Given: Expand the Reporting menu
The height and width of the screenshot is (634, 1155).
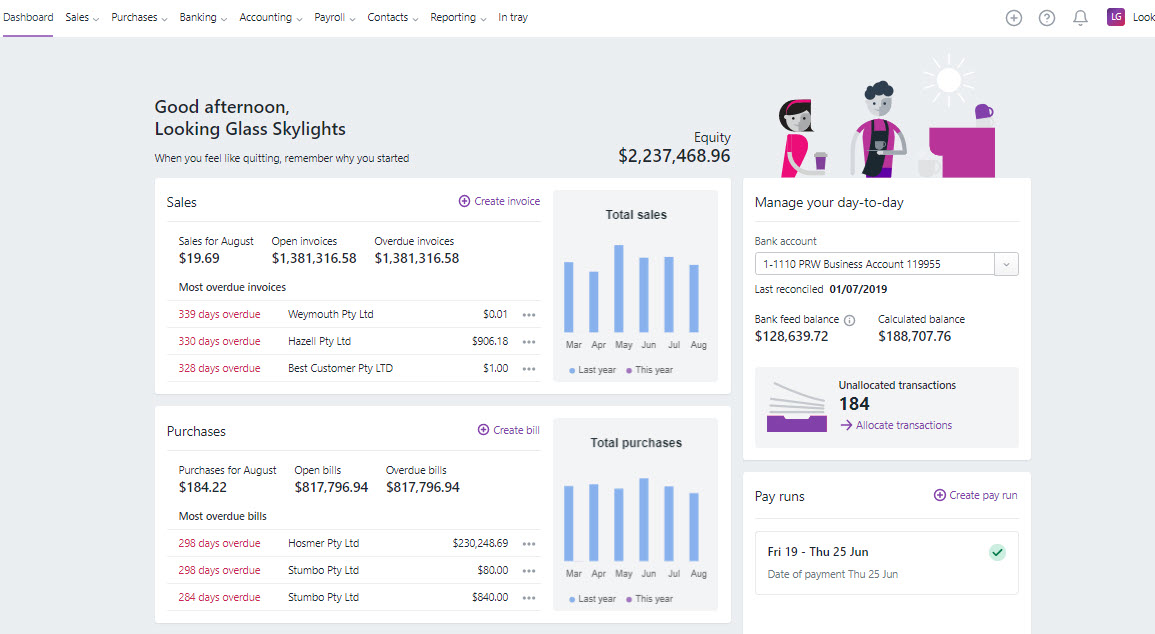Looking at the screenshot, I should click(458, 18).
